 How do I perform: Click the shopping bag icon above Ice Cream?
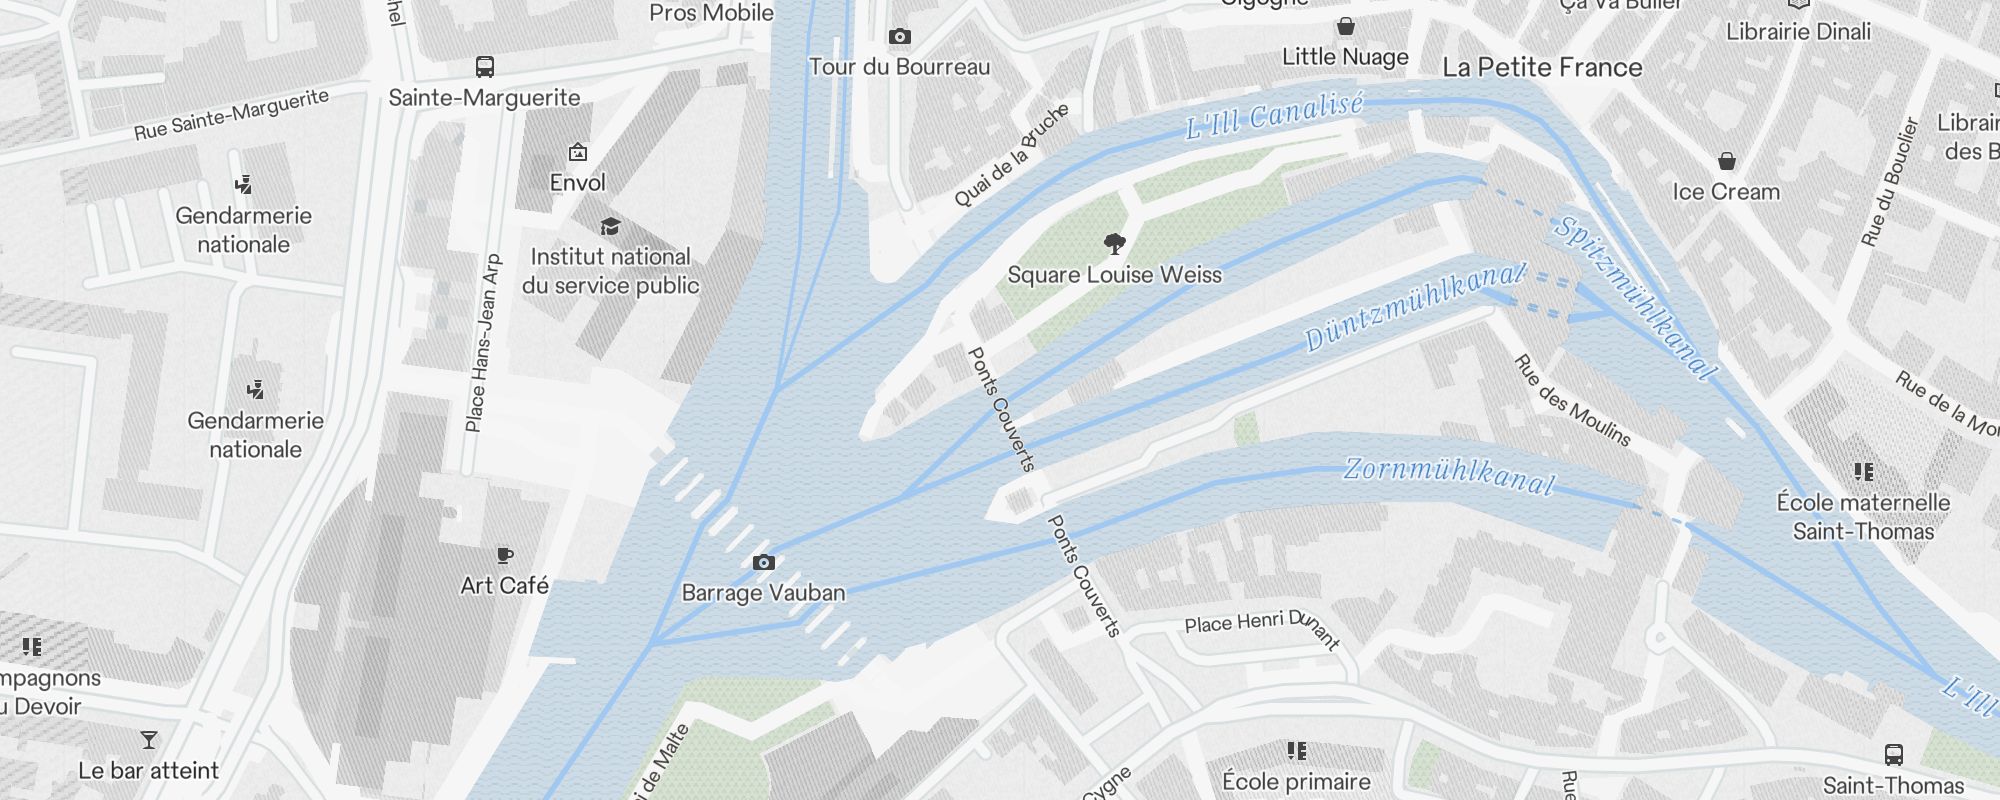1727,161
